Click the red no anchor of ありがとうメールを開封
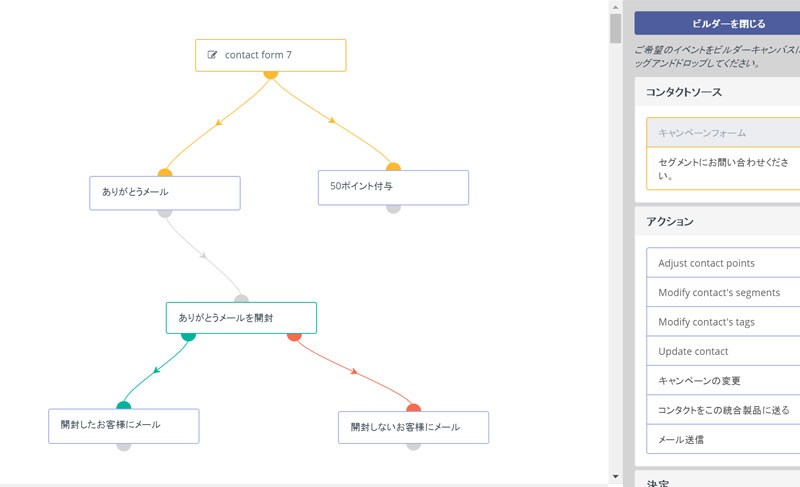Screen dimensions: 800x487 point(294,337)
